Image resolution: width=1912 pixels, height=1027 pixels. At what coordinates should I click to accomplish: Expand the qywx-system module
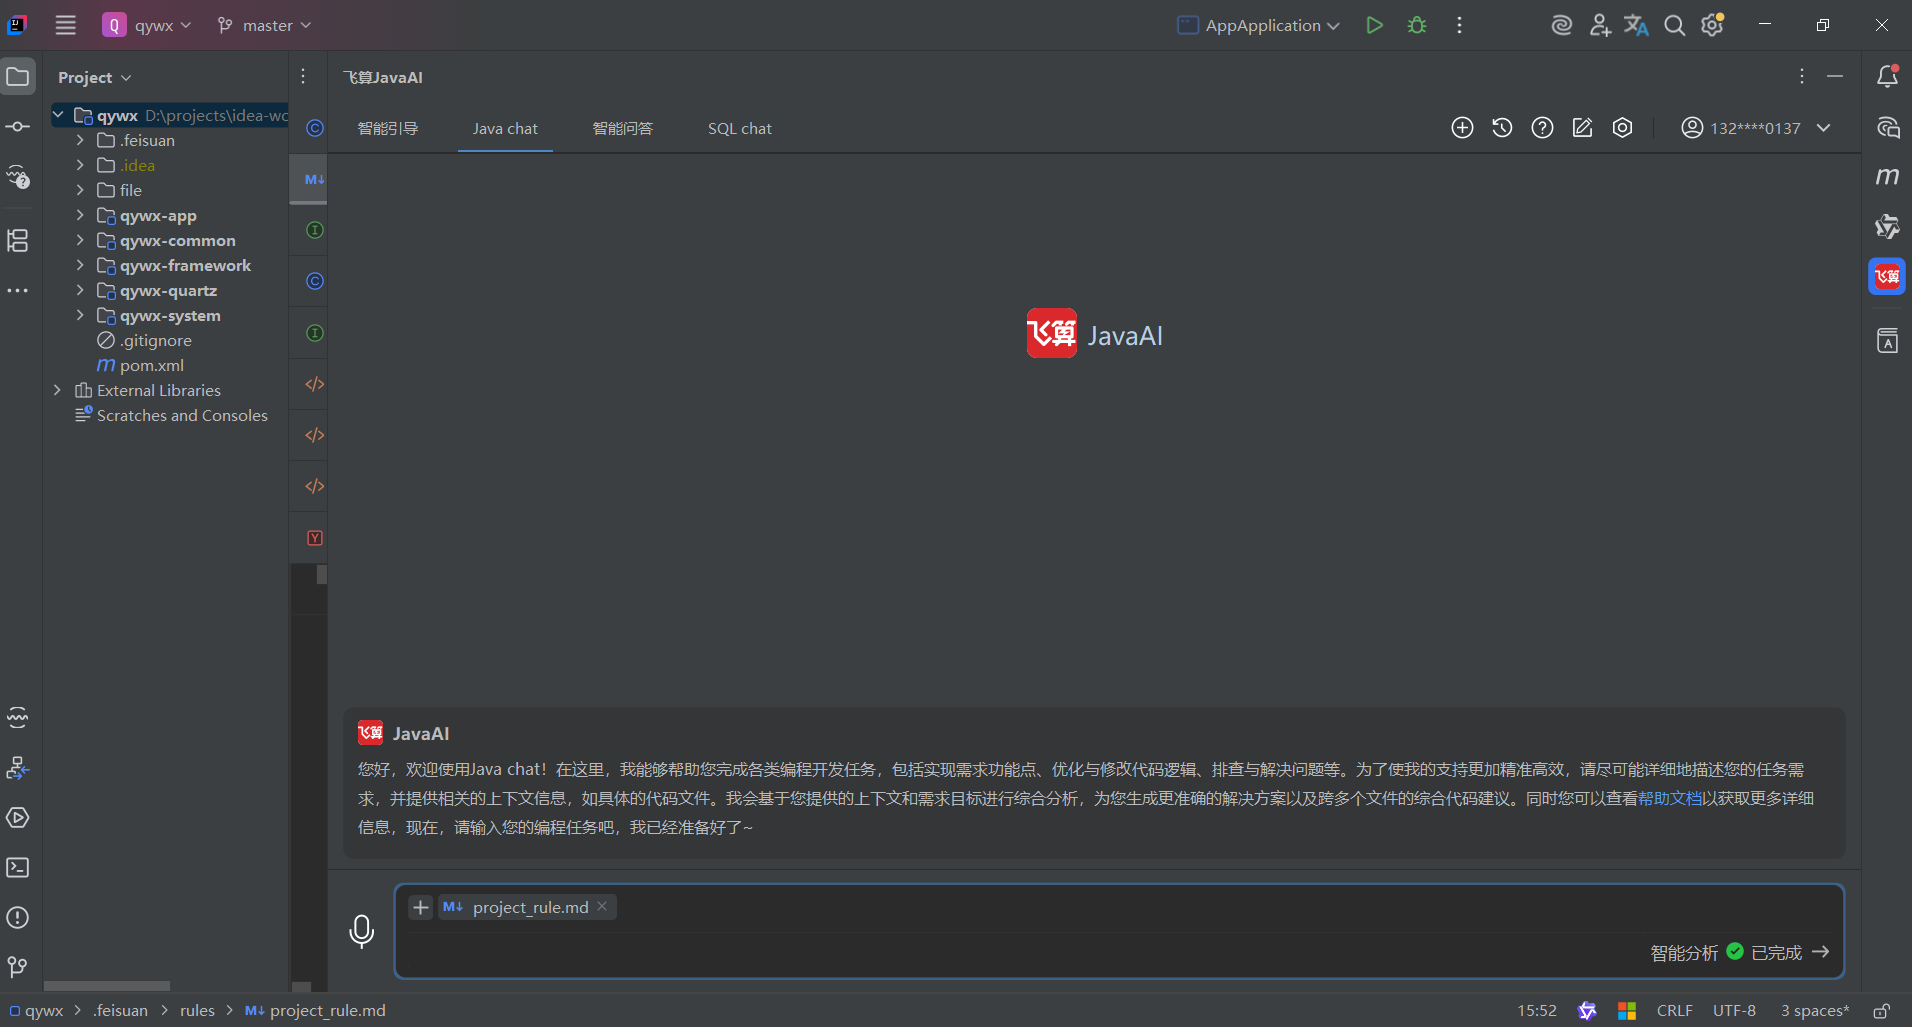(80, 315)
